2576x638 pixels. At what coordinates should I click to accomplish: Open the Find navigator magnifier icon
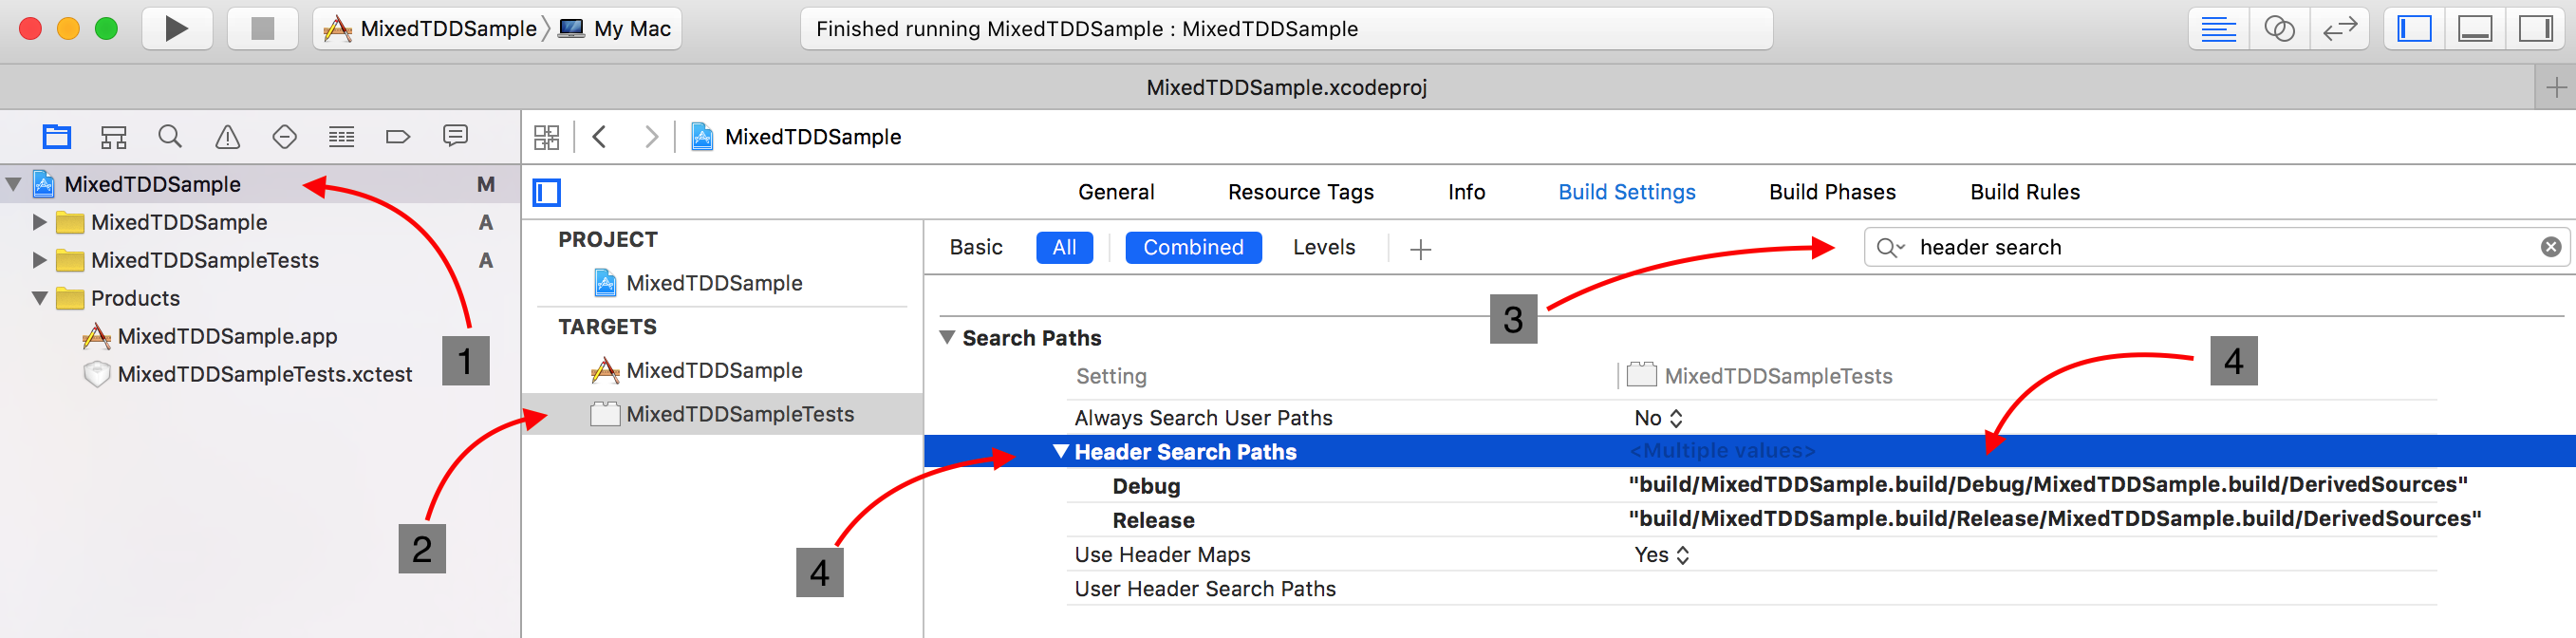[x=170, y=136]
